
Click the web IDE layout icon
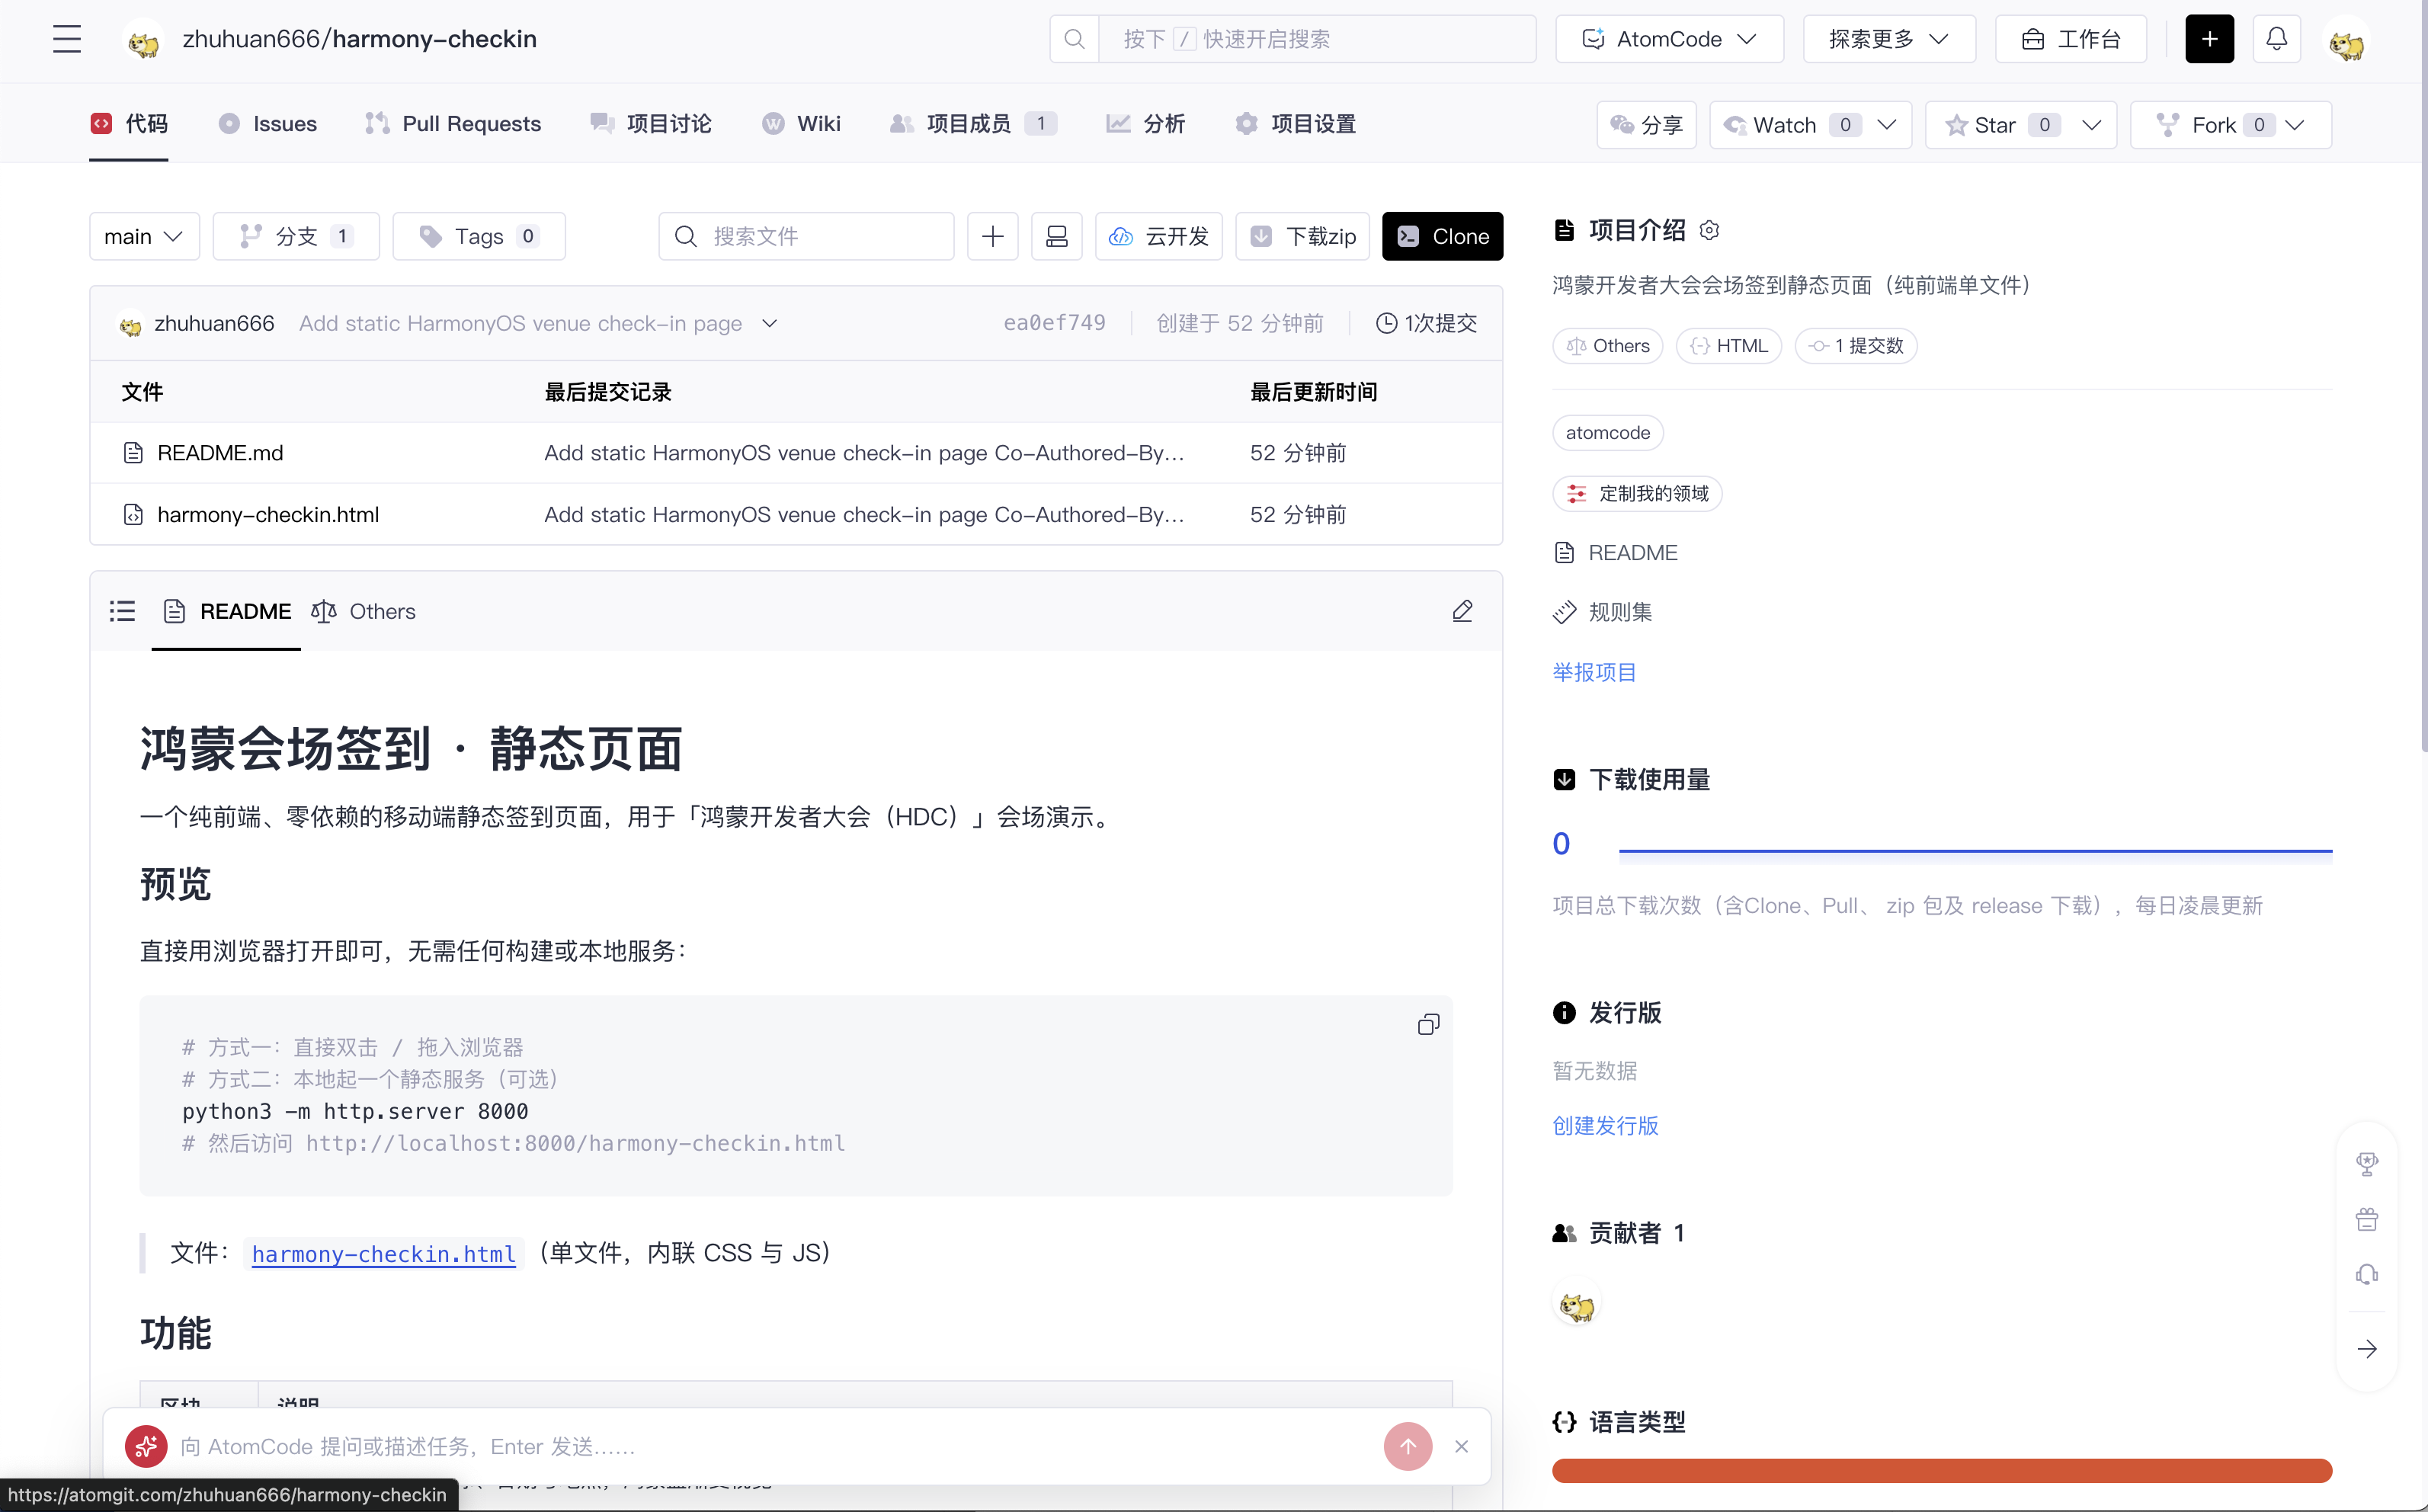coord(1056,236)
